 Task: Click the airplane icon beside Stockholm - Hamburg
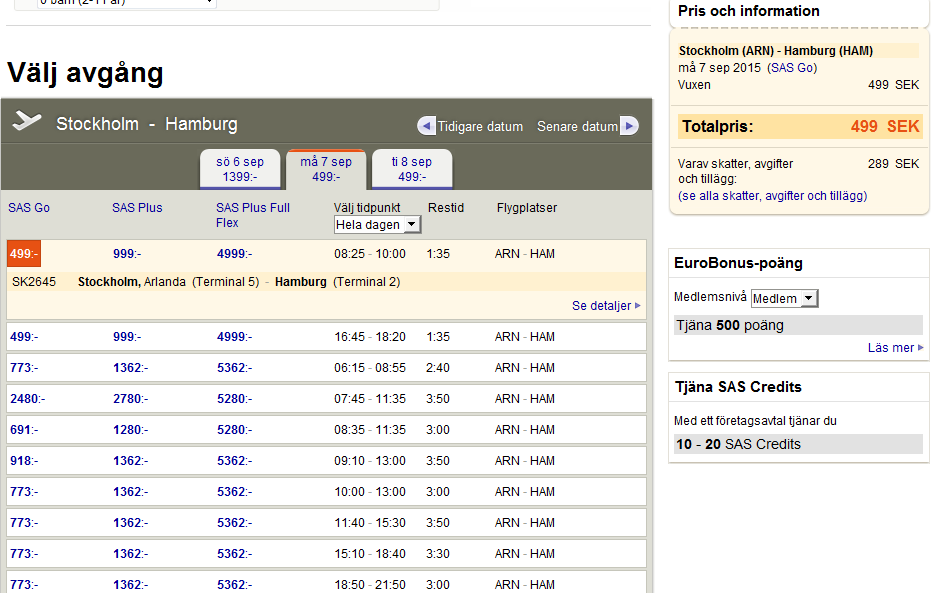click(27, 121)
